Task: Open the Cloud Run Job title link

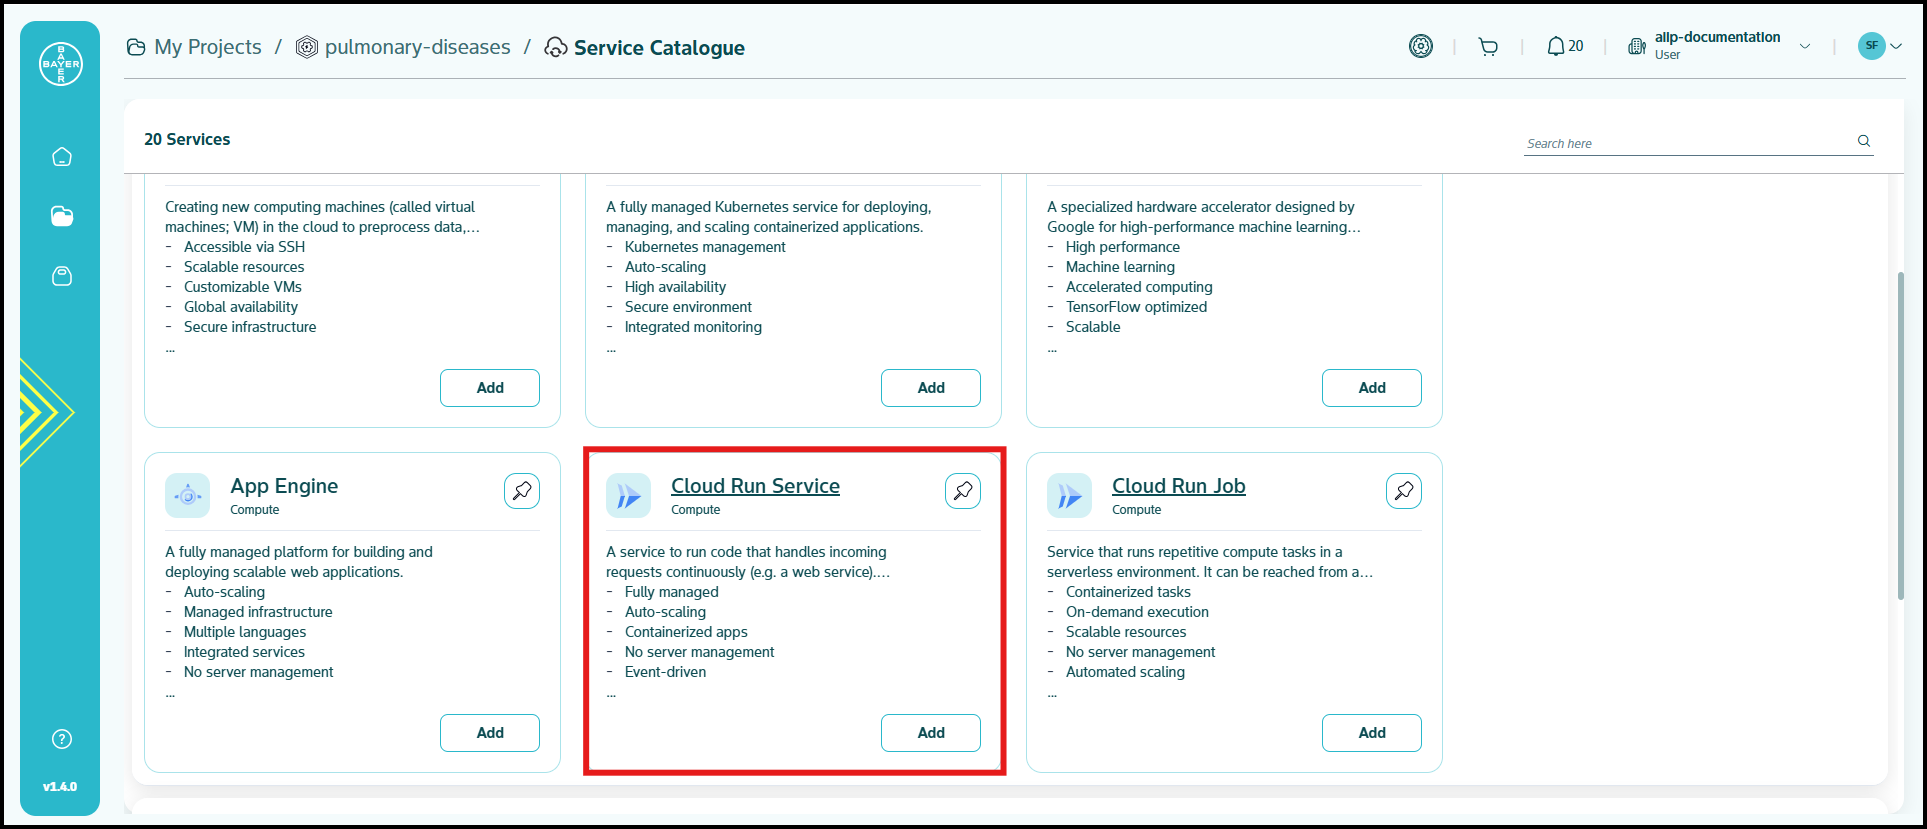Action: [x=1178, y=486]
